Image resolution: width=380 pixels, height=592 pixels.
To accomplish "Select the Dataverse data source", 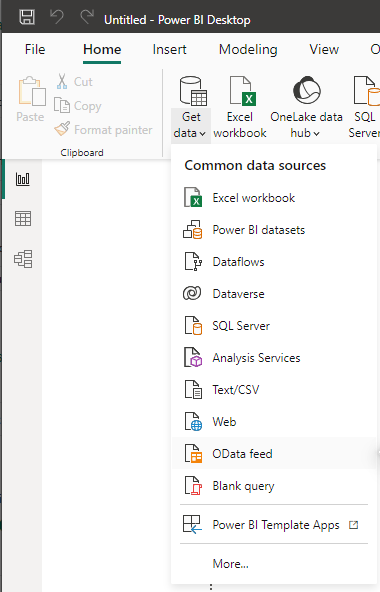I will (x=274, y=294).
